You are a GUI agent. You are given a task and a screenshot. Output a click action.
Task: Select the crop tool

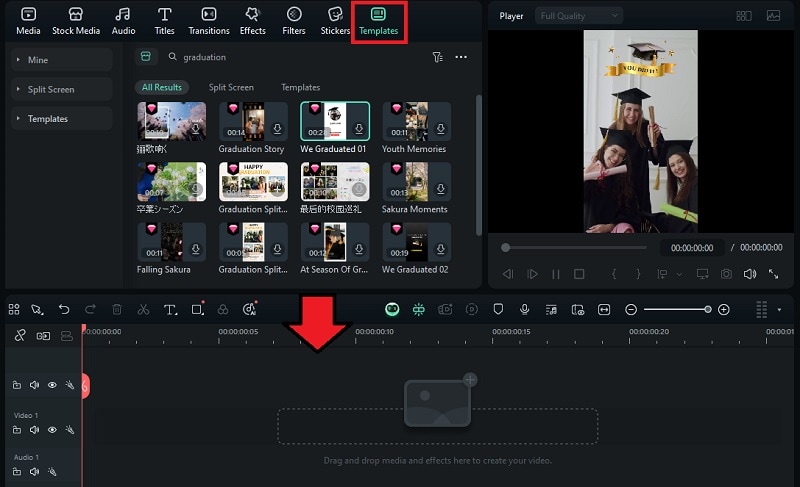197,309
